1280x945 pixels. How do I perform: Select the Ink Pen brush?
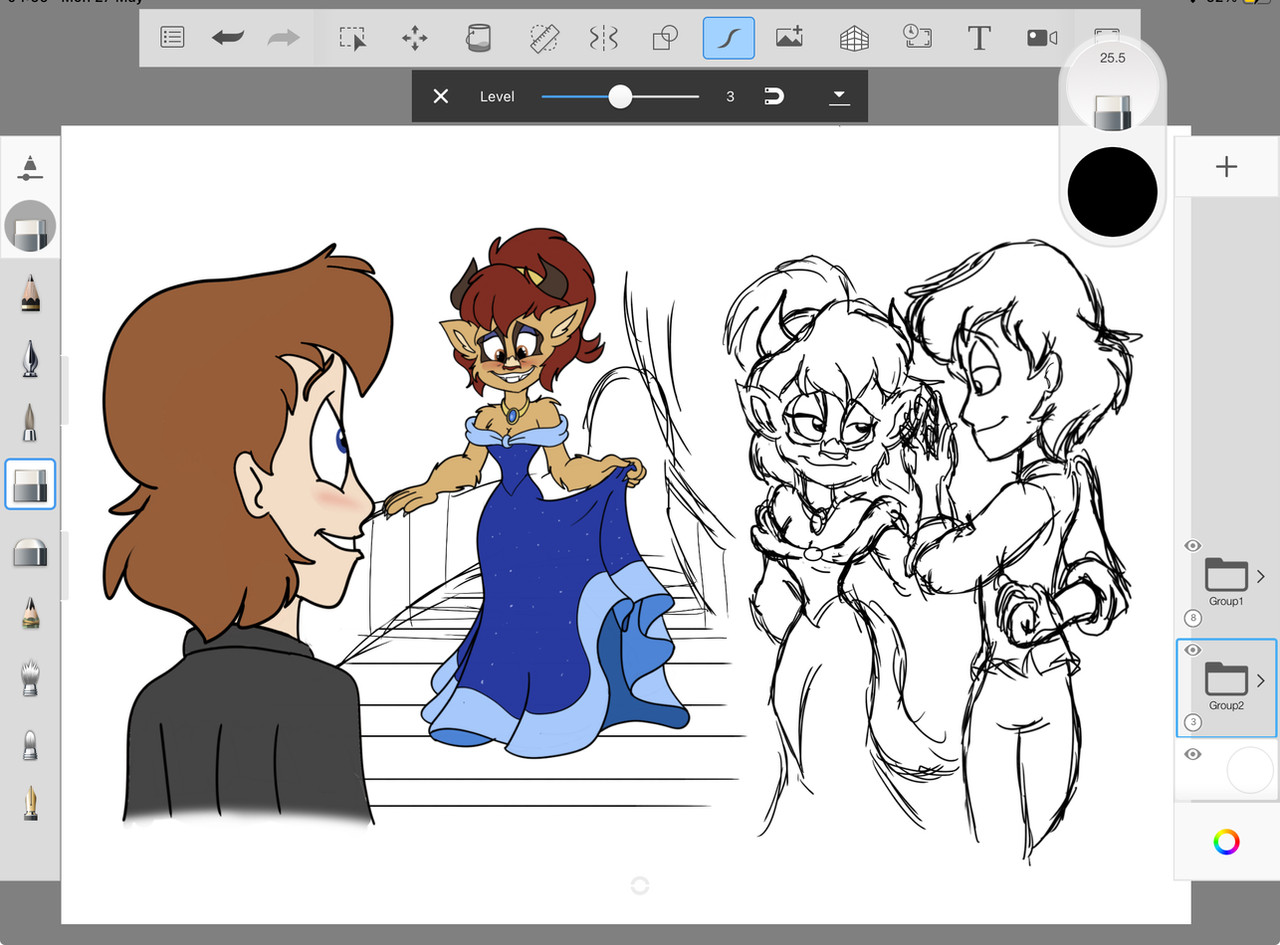click(x=30, y=357)
